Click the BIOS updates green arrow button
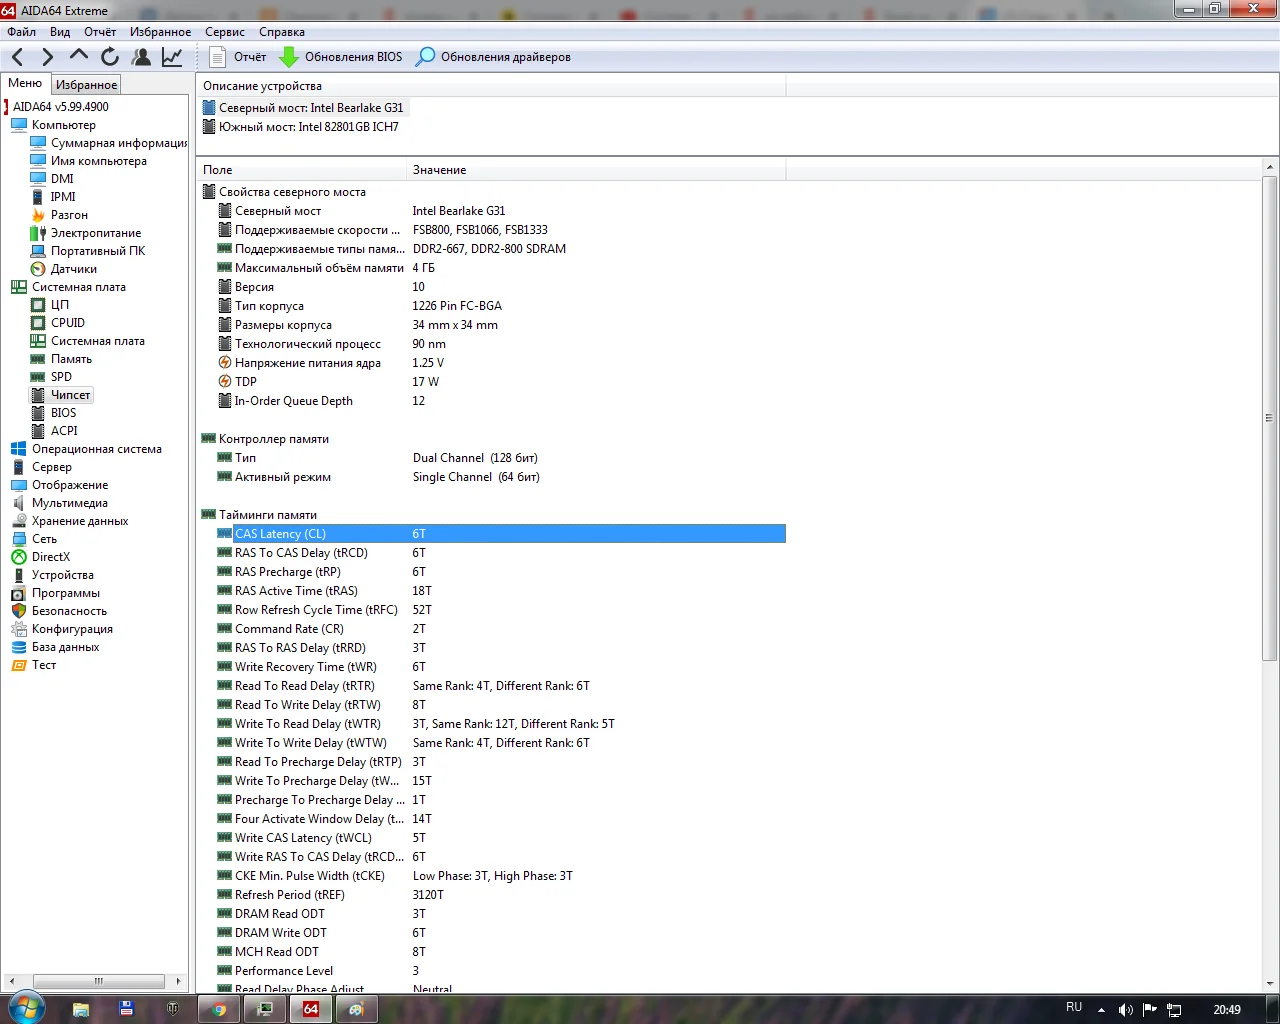The height and width of the screenshot is (1024, 1280). pyautogui.click(x=341, y=57)
